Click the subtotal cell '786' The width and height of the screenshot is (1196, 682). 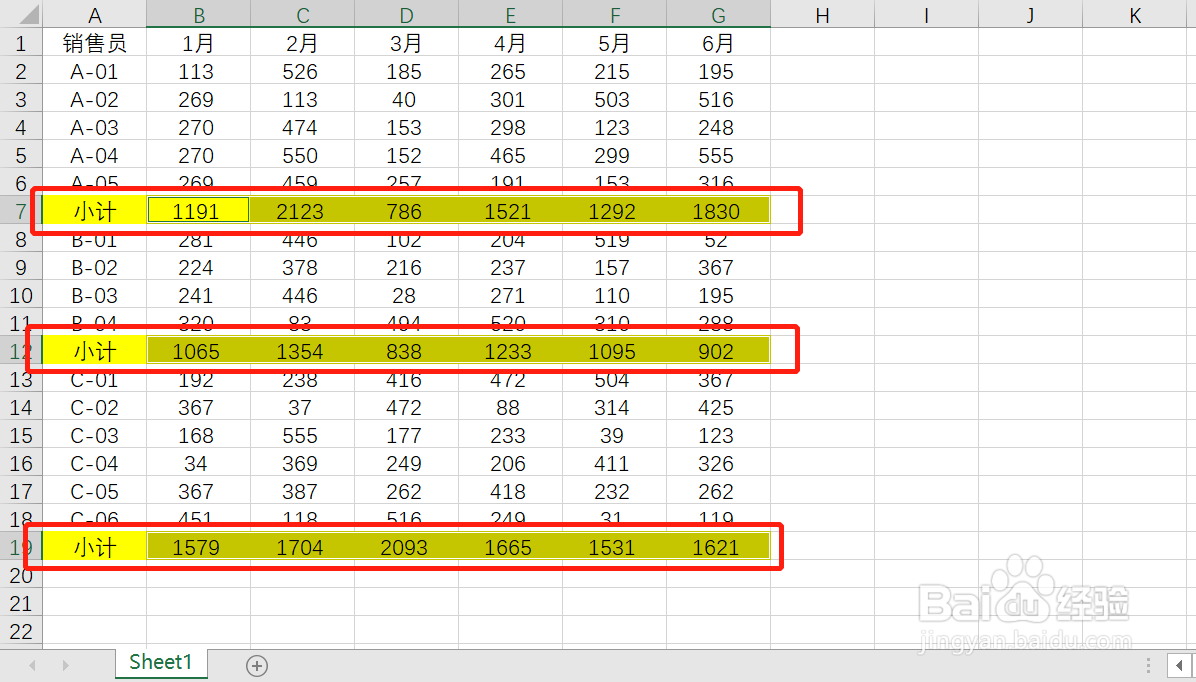coord(407,211)
